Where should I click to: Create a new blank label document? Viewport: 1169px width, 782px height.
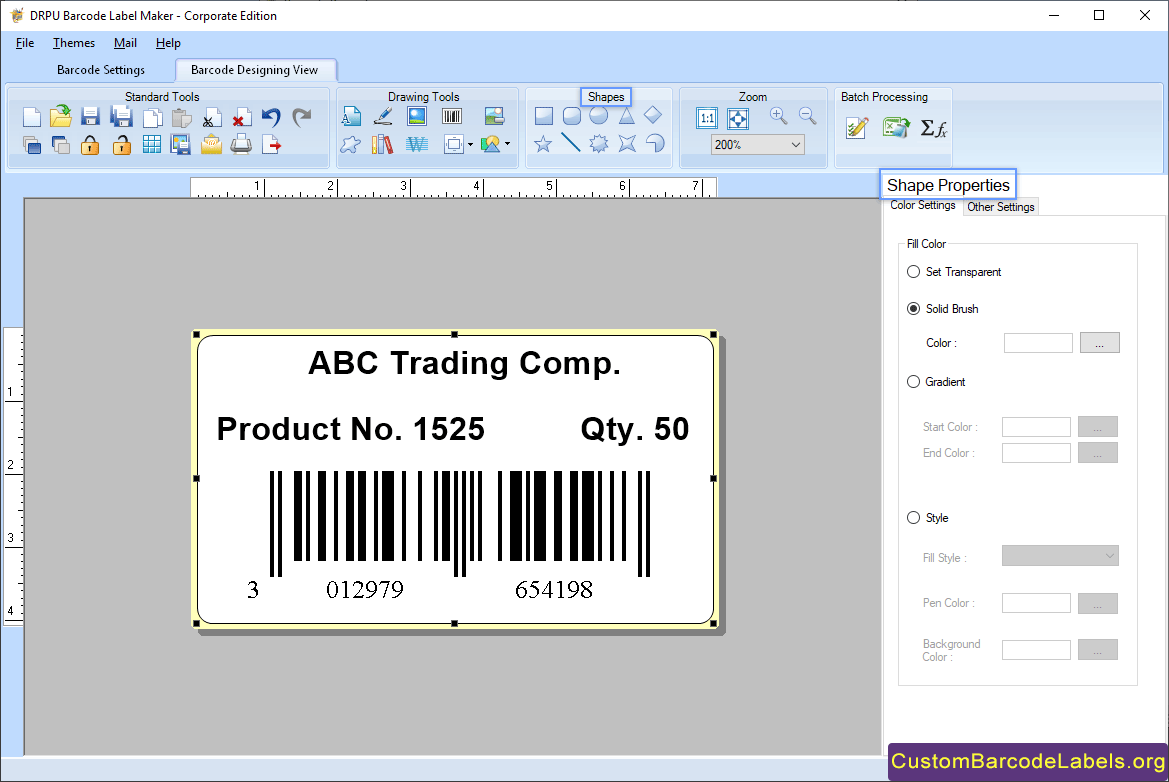[31, 117]
